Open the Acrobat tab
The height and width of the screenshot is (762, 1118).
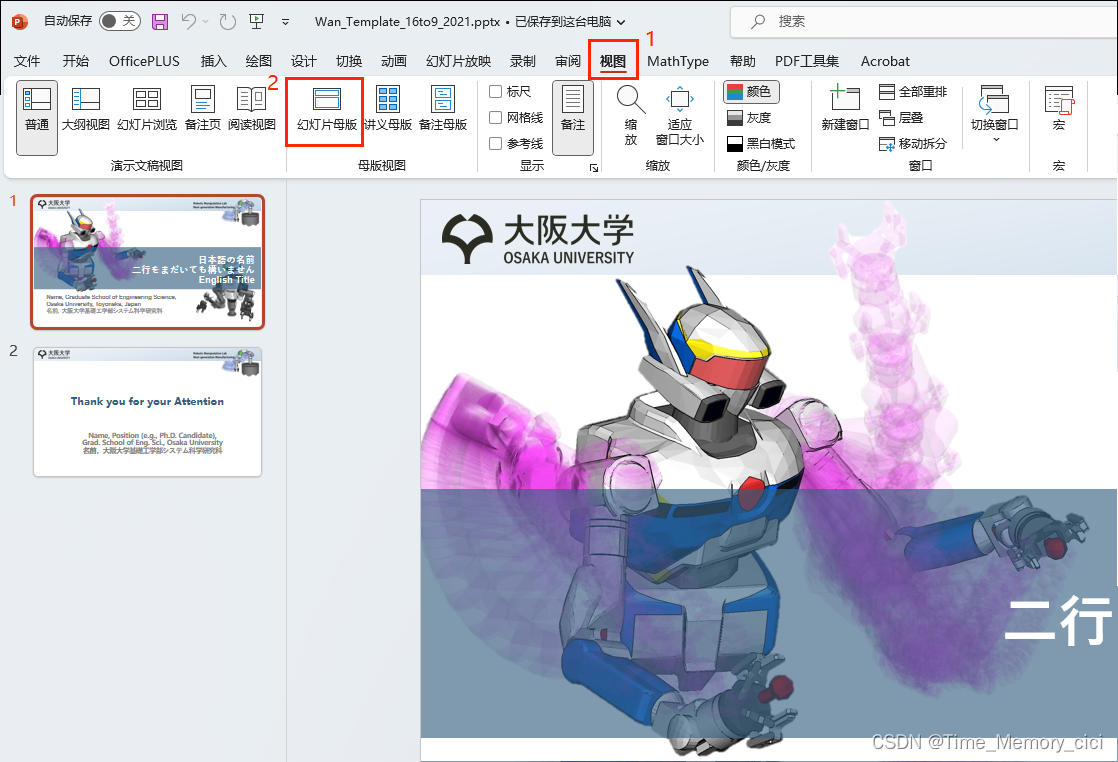point(885,61)
